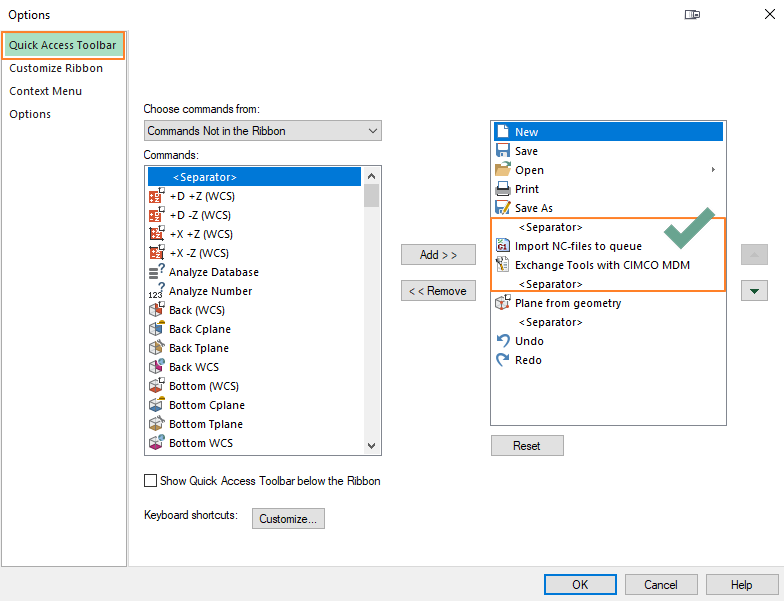Go to the Options category in sidebar
The height and width of the screenshot is (601, 784).
[x=30, y=114]
